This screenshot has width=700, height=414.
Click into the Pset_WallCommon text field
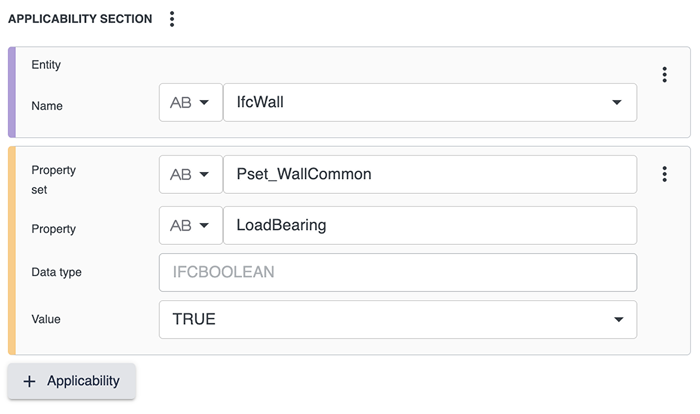430,174
